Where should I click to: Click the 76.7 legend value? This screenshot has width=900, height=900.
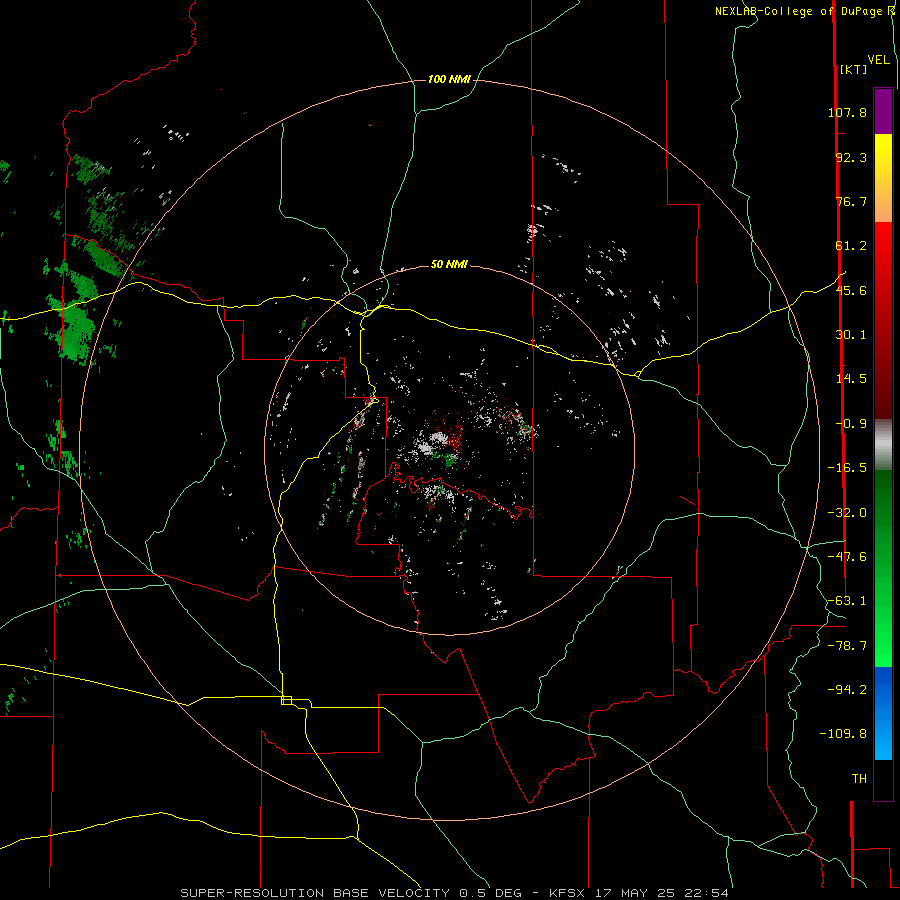pyautogui.click(x=851, y=201)
